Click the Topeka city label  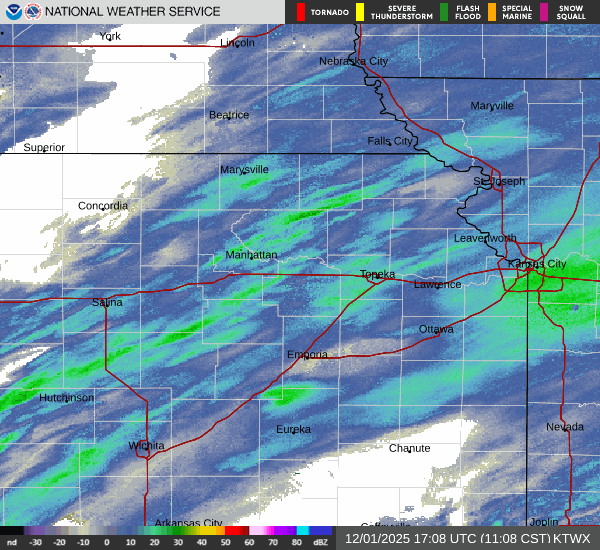(377, 274)
